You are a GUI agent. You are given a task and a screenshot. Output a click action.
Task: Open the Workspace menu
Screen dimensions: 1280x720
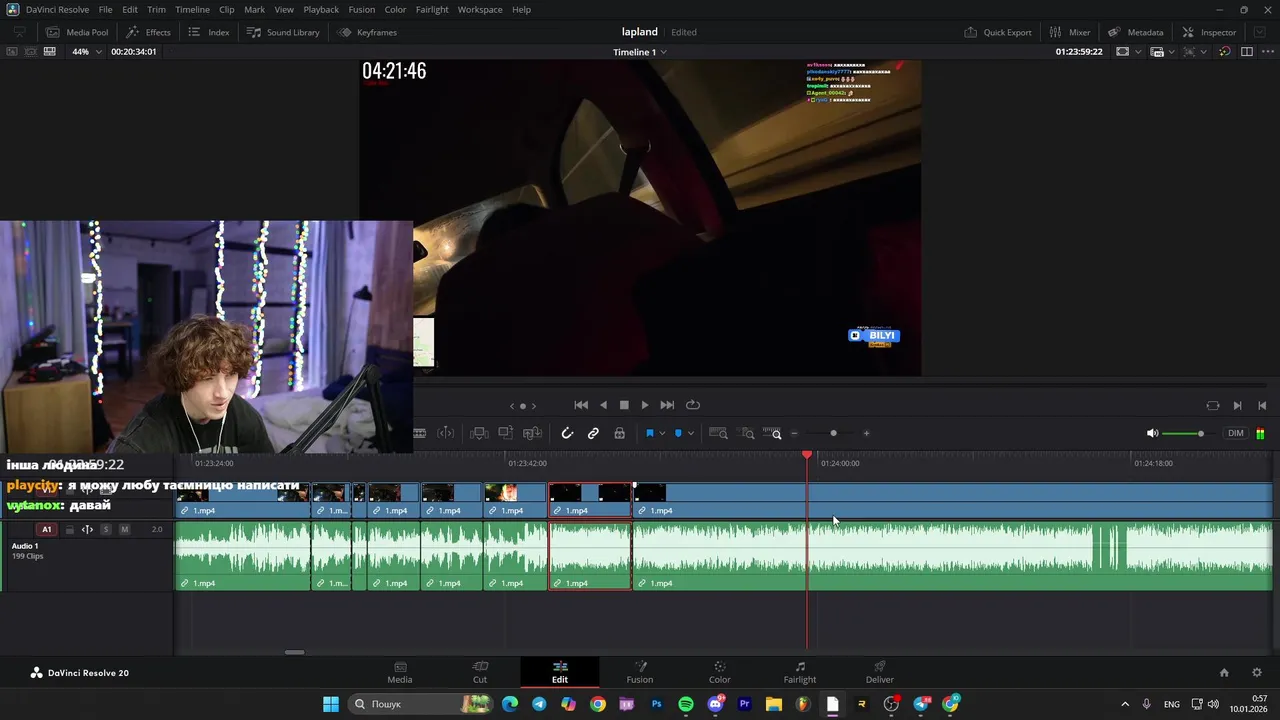pyautogui.click(x=480, y=9)
